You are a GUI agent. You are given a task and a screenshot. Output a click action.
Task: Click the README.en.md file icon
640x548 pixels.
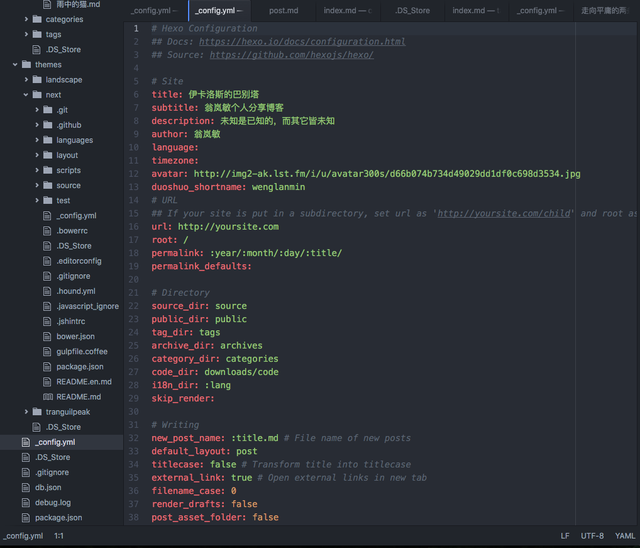pyautogui.click(x=47, y=382)
